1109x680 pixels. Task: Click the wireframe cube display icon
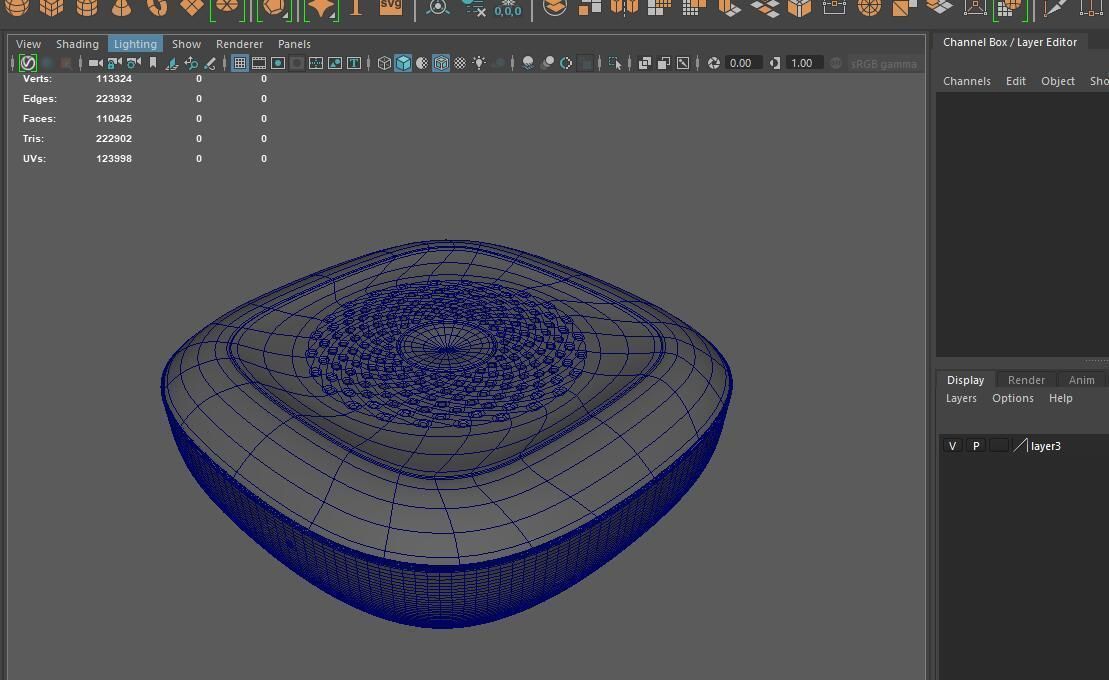point(384,63)
